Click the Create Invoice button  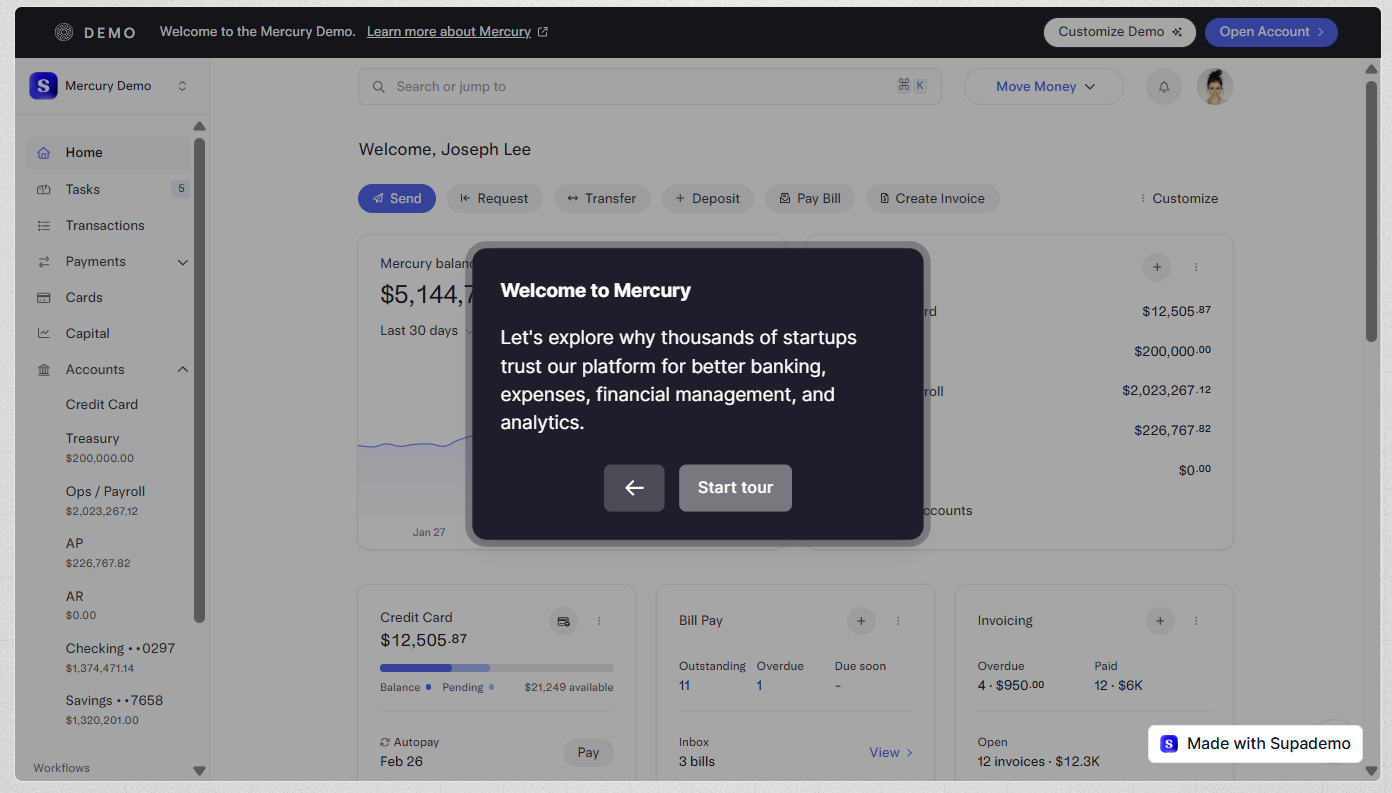pos(933,198)
